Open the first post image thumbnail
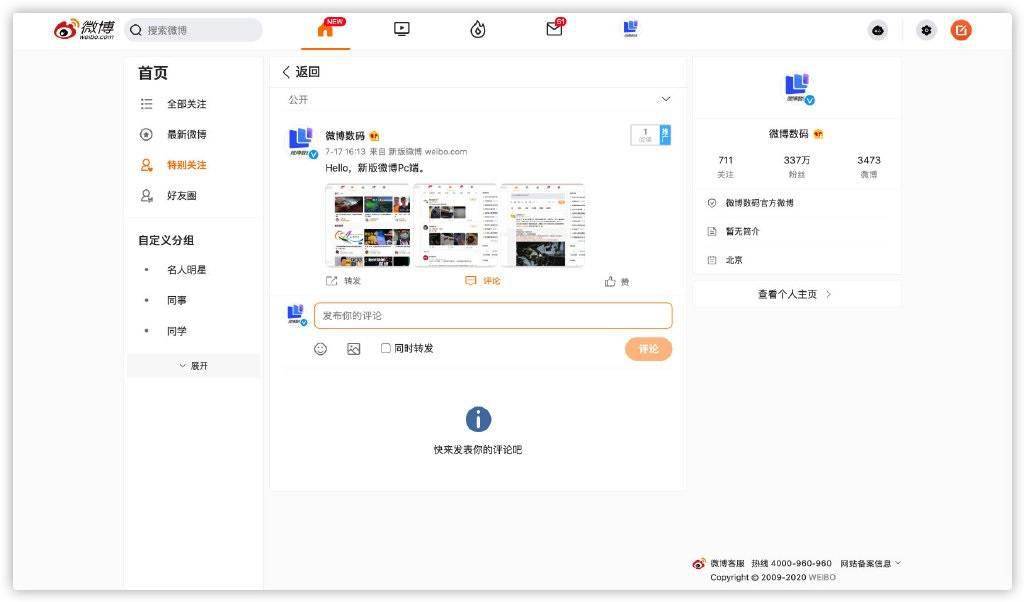The height and width of the screenshot is (602, 1024). click(x=368, y=225)
